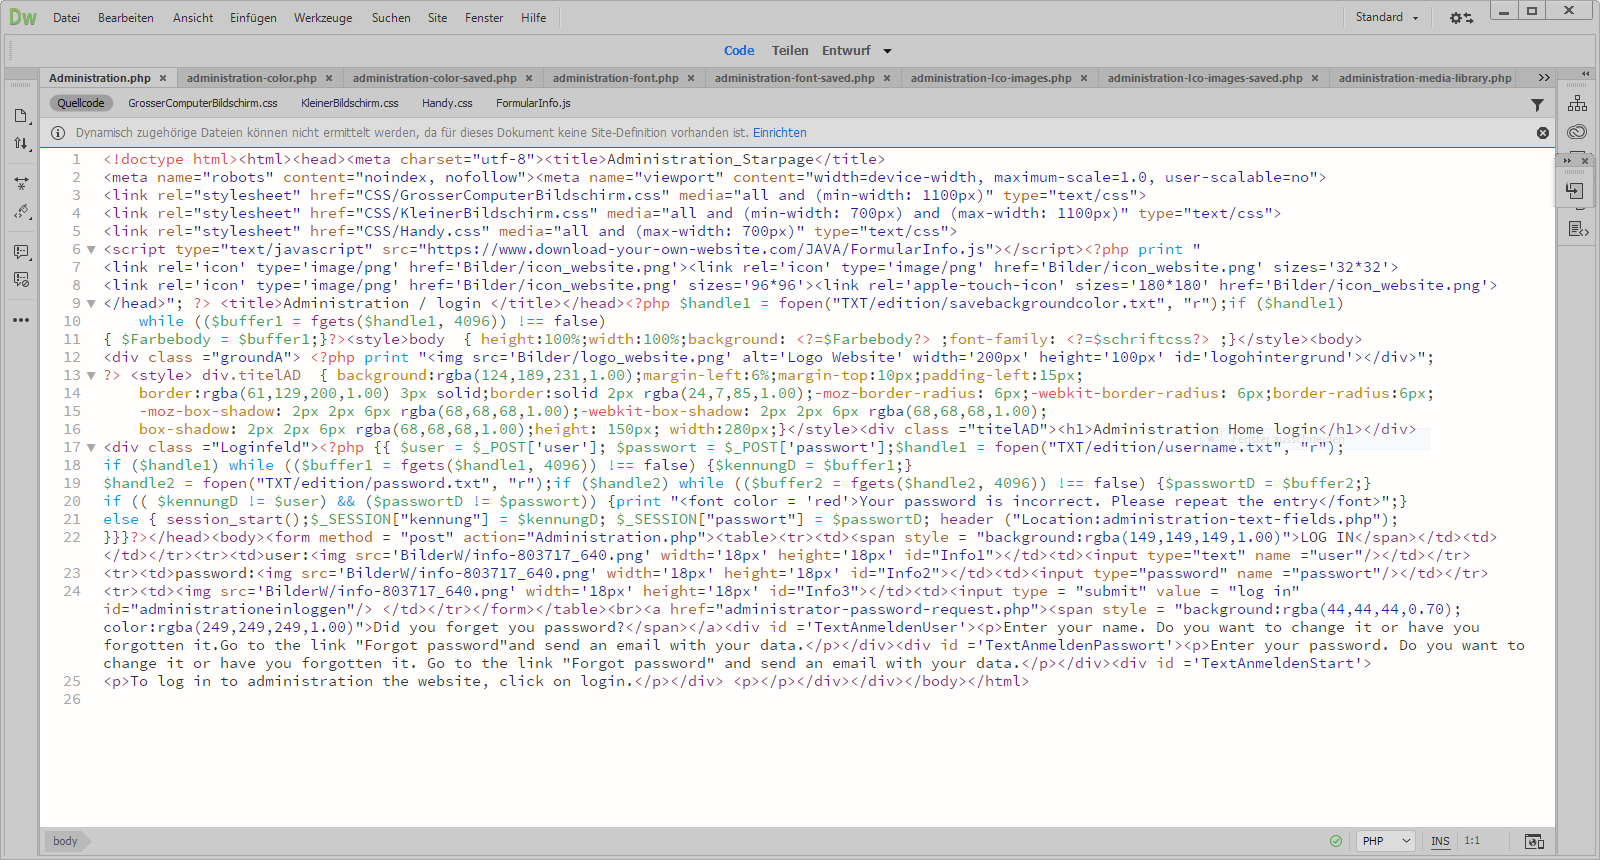
Task: Close the administration-font.php tab
Action: point(691,78)
